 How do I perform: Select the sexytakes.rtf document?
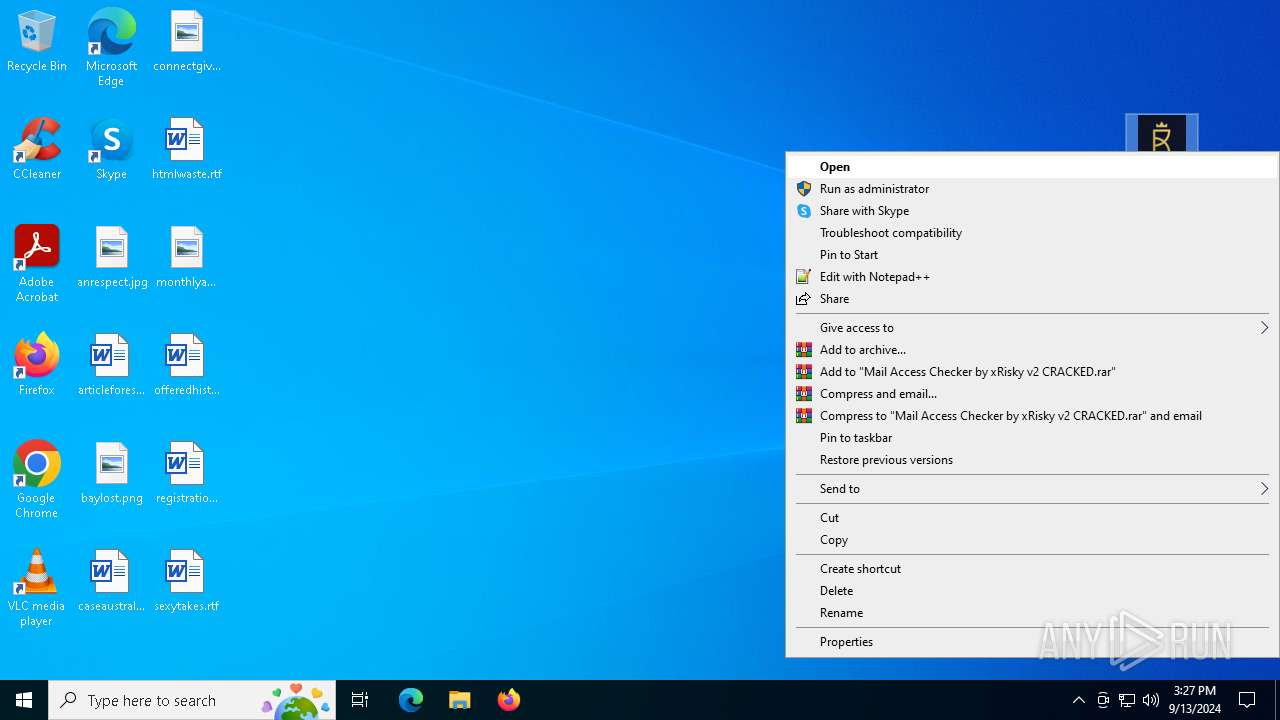(x=187, y=582)
